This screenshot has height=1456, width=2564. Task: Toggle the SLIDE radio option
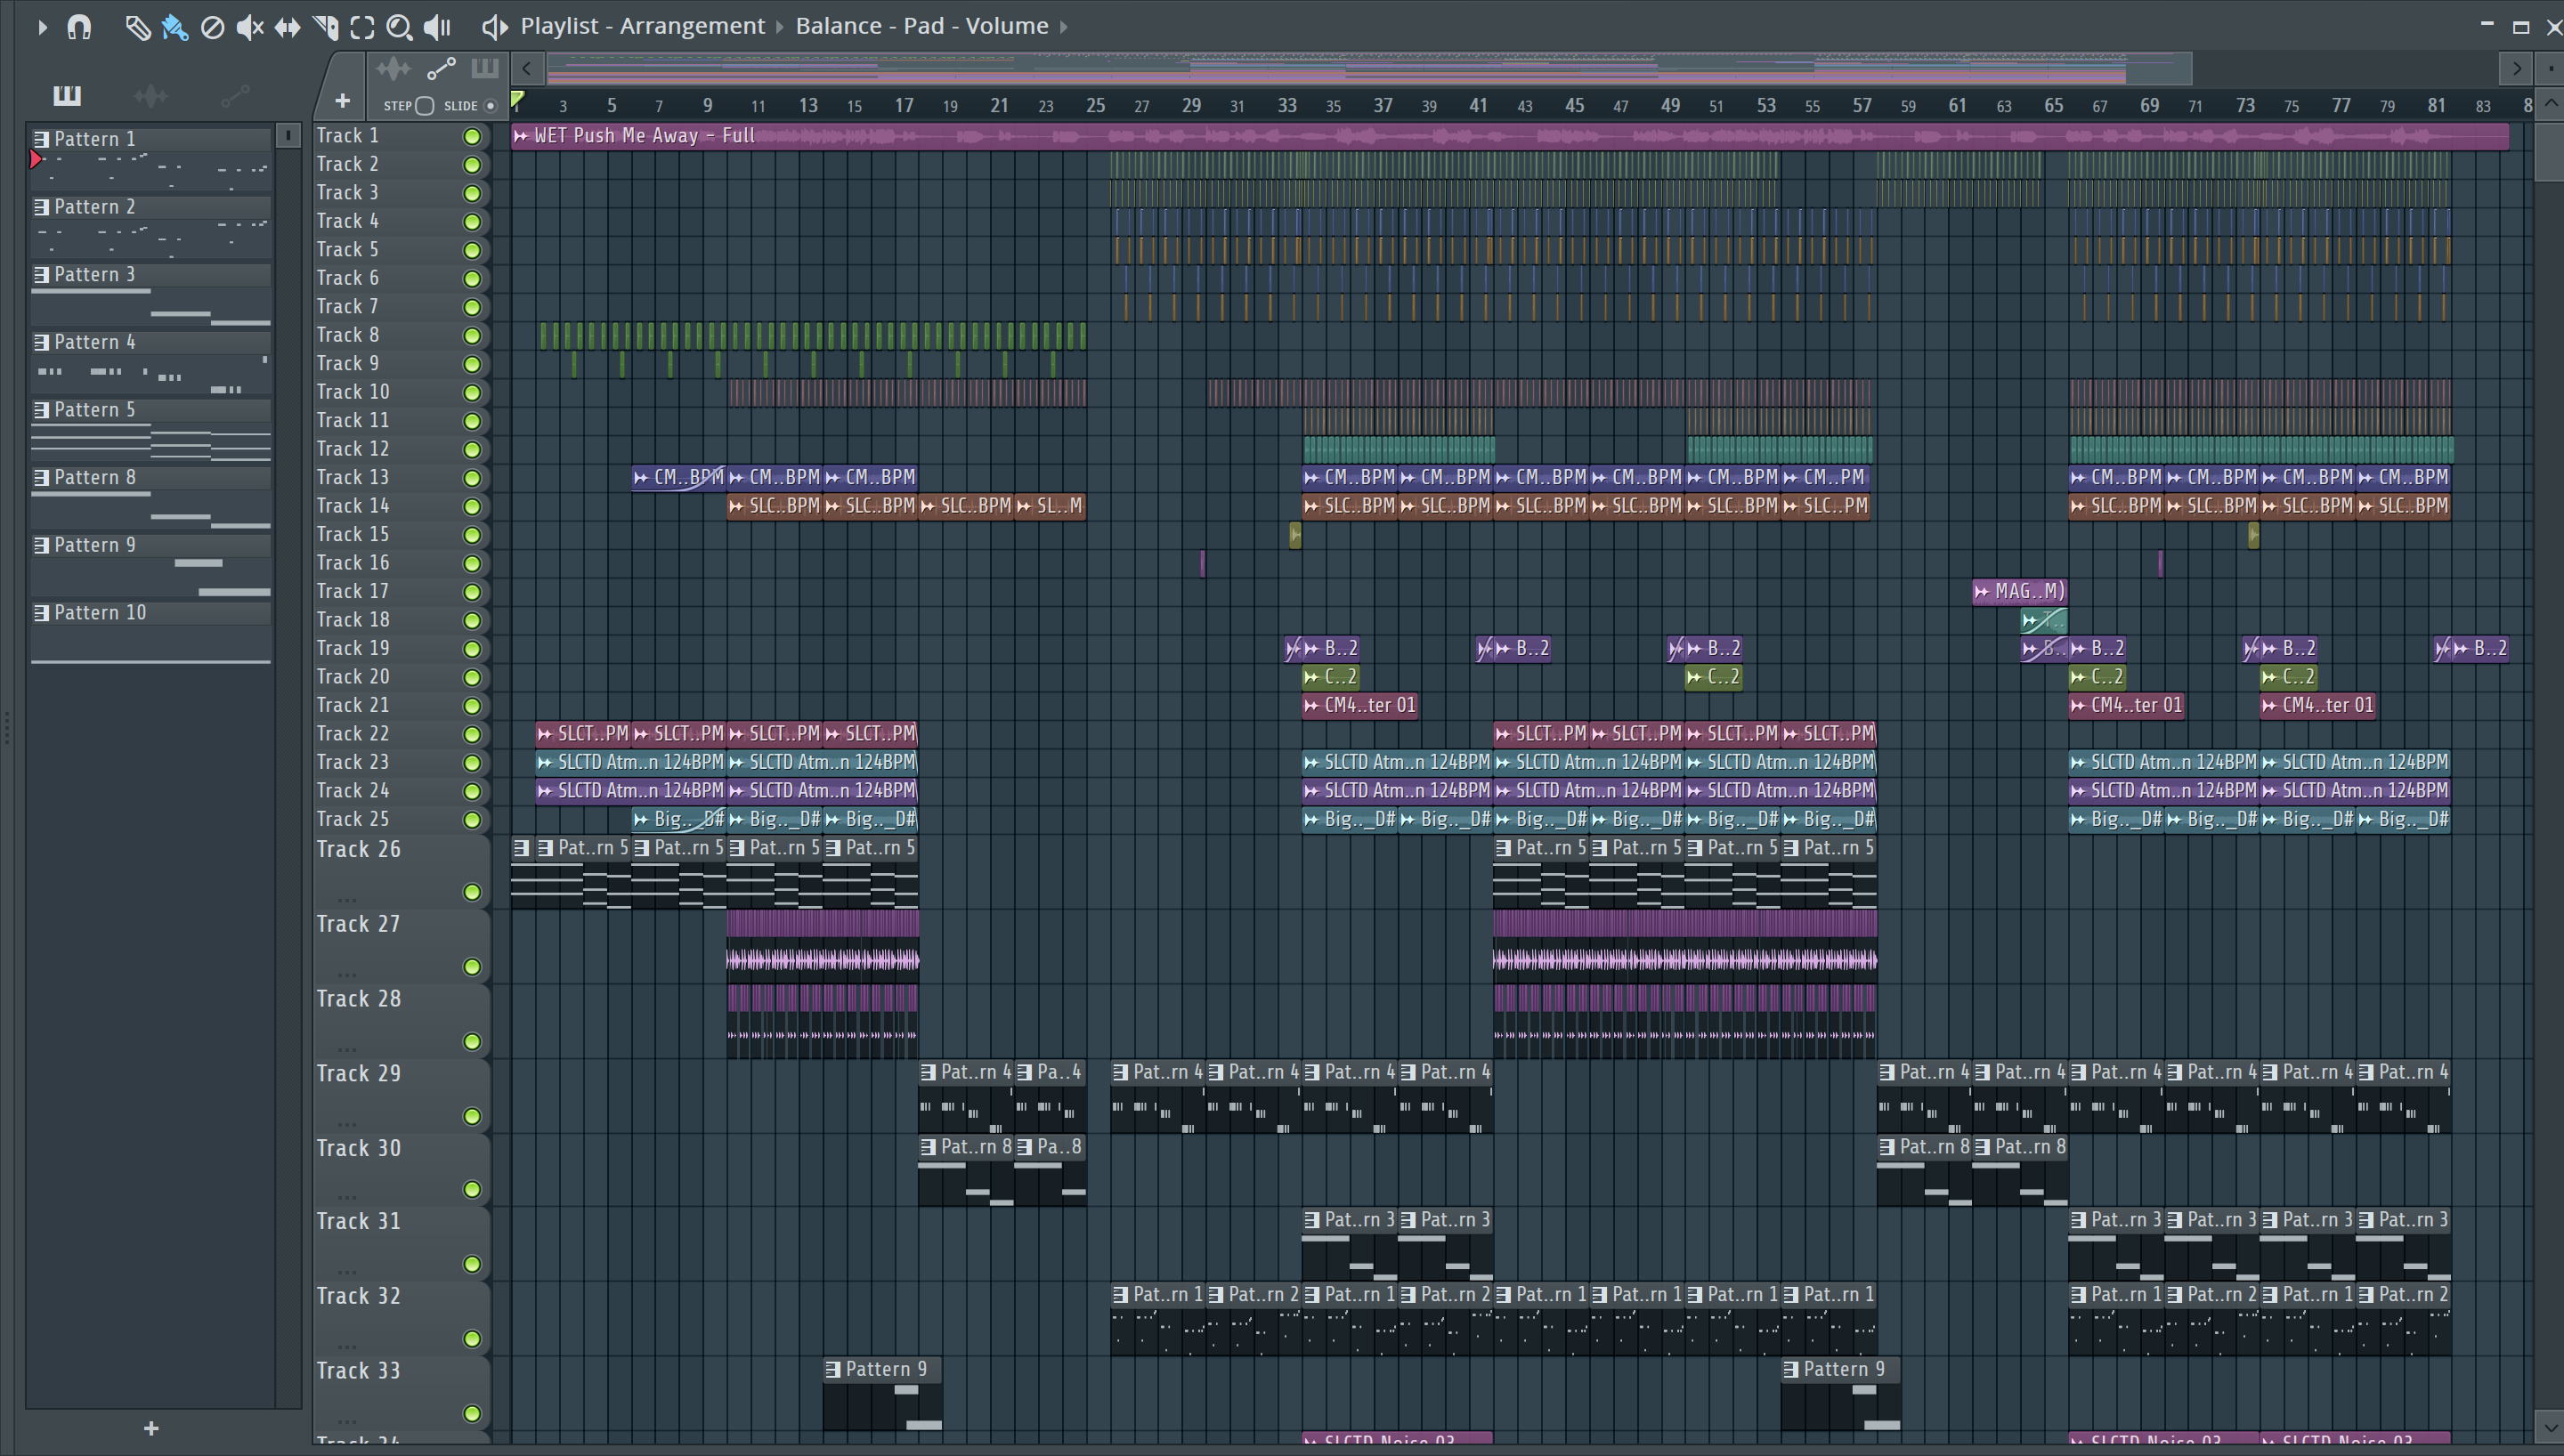490,106
